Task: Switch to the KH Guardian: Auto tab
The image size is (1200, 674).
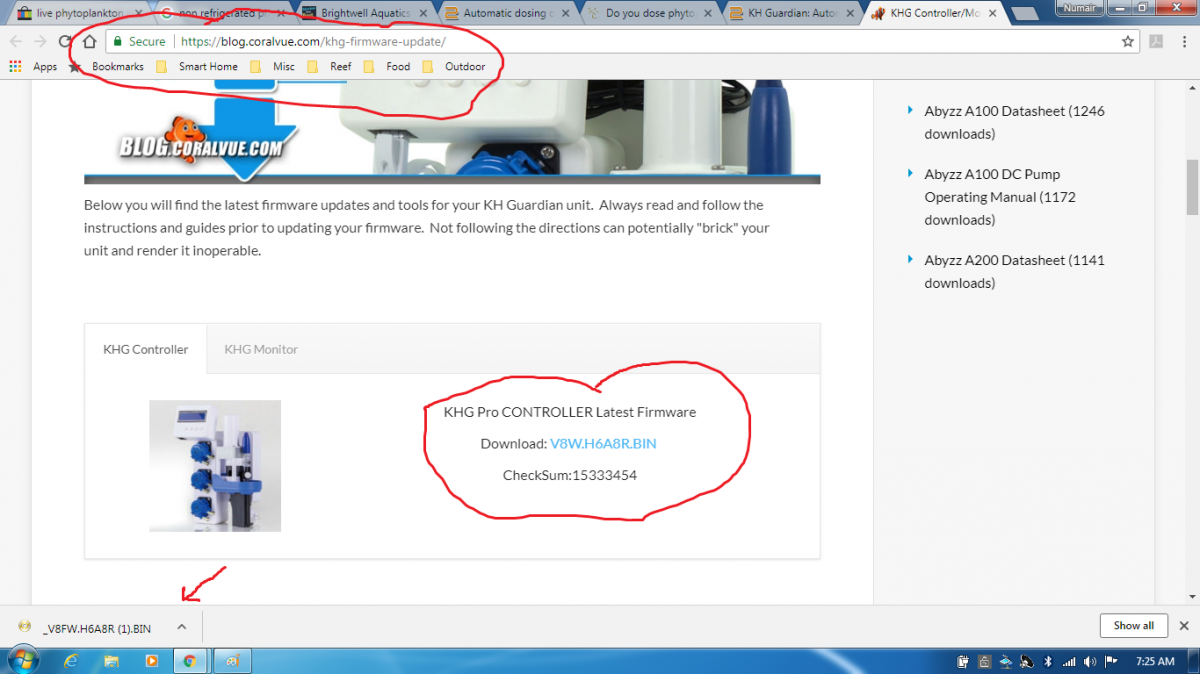Action: (x=790, y=14)
